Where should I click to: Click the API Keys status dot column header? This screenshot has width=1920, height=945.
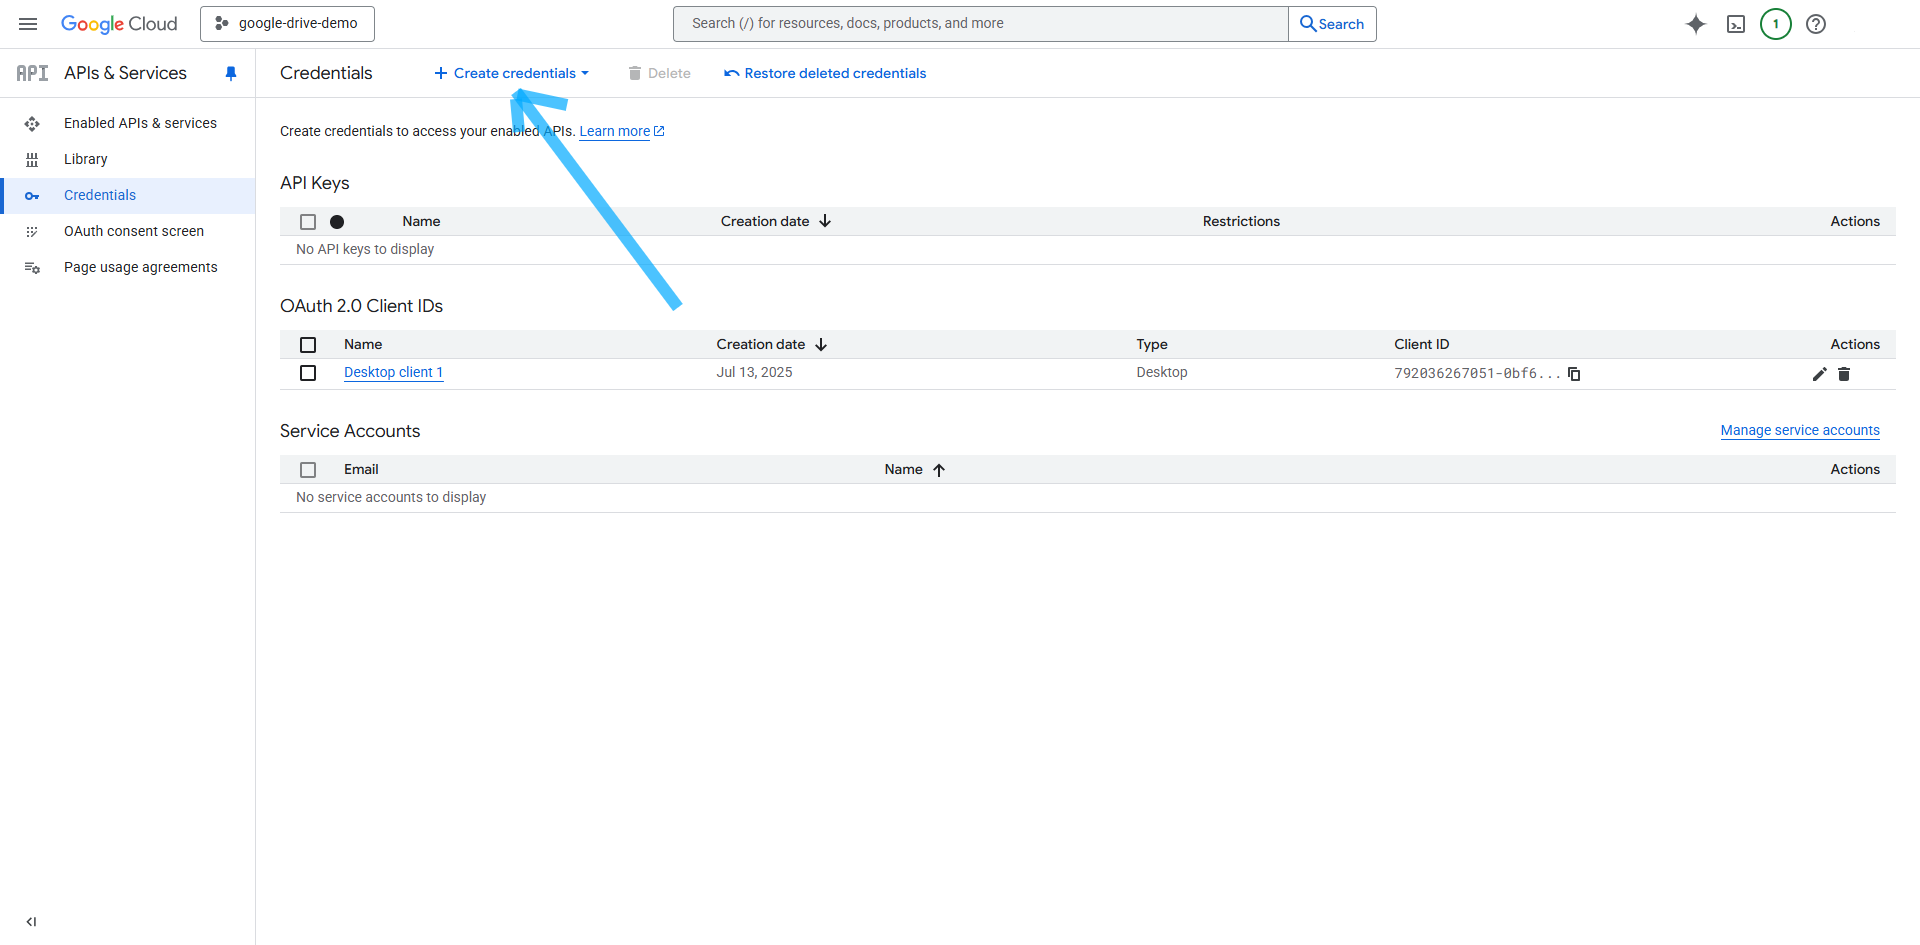(337, 222)
